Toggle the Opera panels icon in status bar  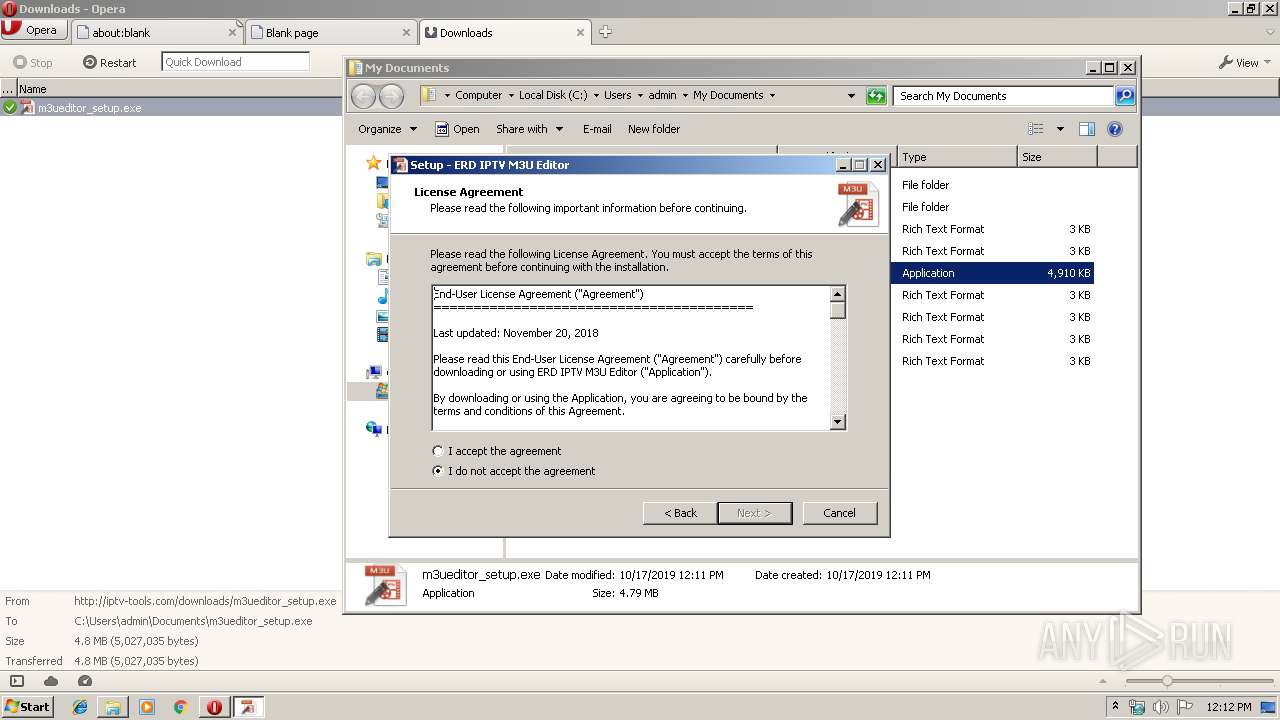17,681
